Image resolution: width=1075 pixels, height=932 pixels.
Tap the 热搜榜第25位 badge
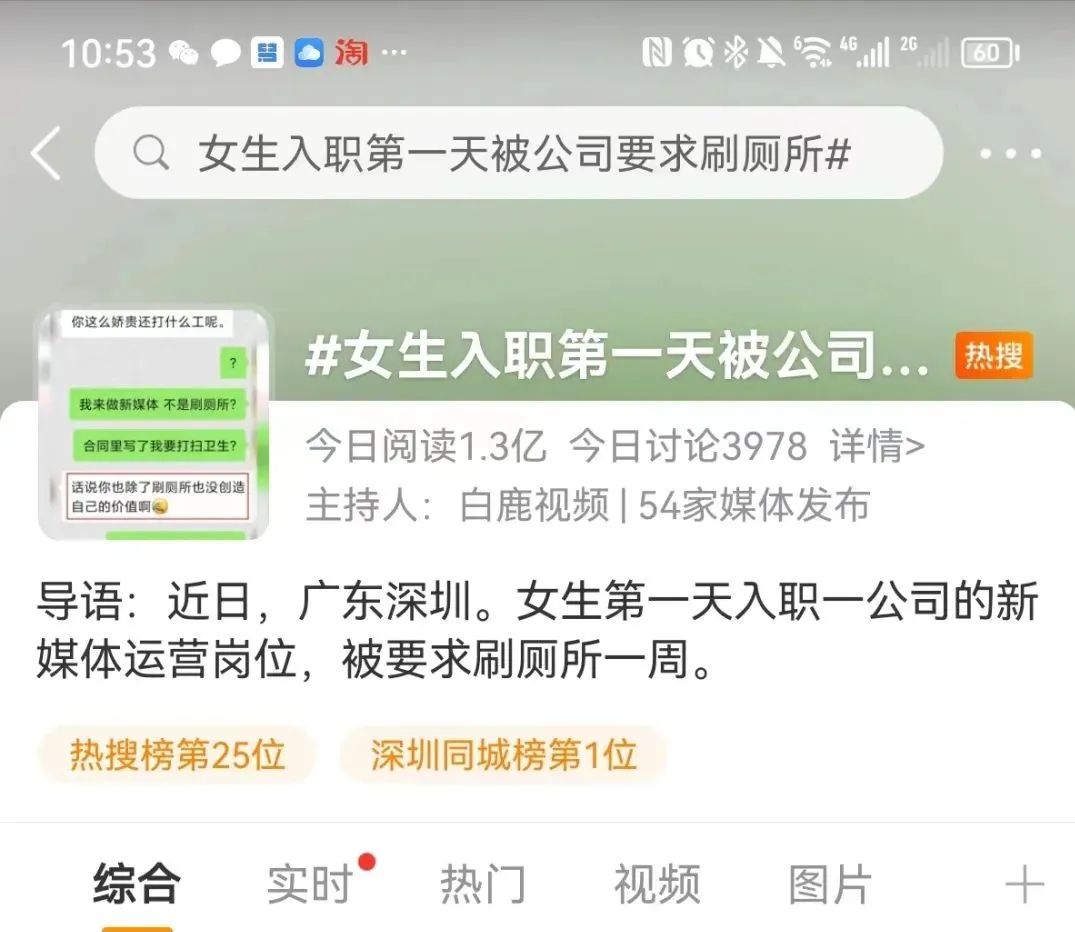pos(178,755)
